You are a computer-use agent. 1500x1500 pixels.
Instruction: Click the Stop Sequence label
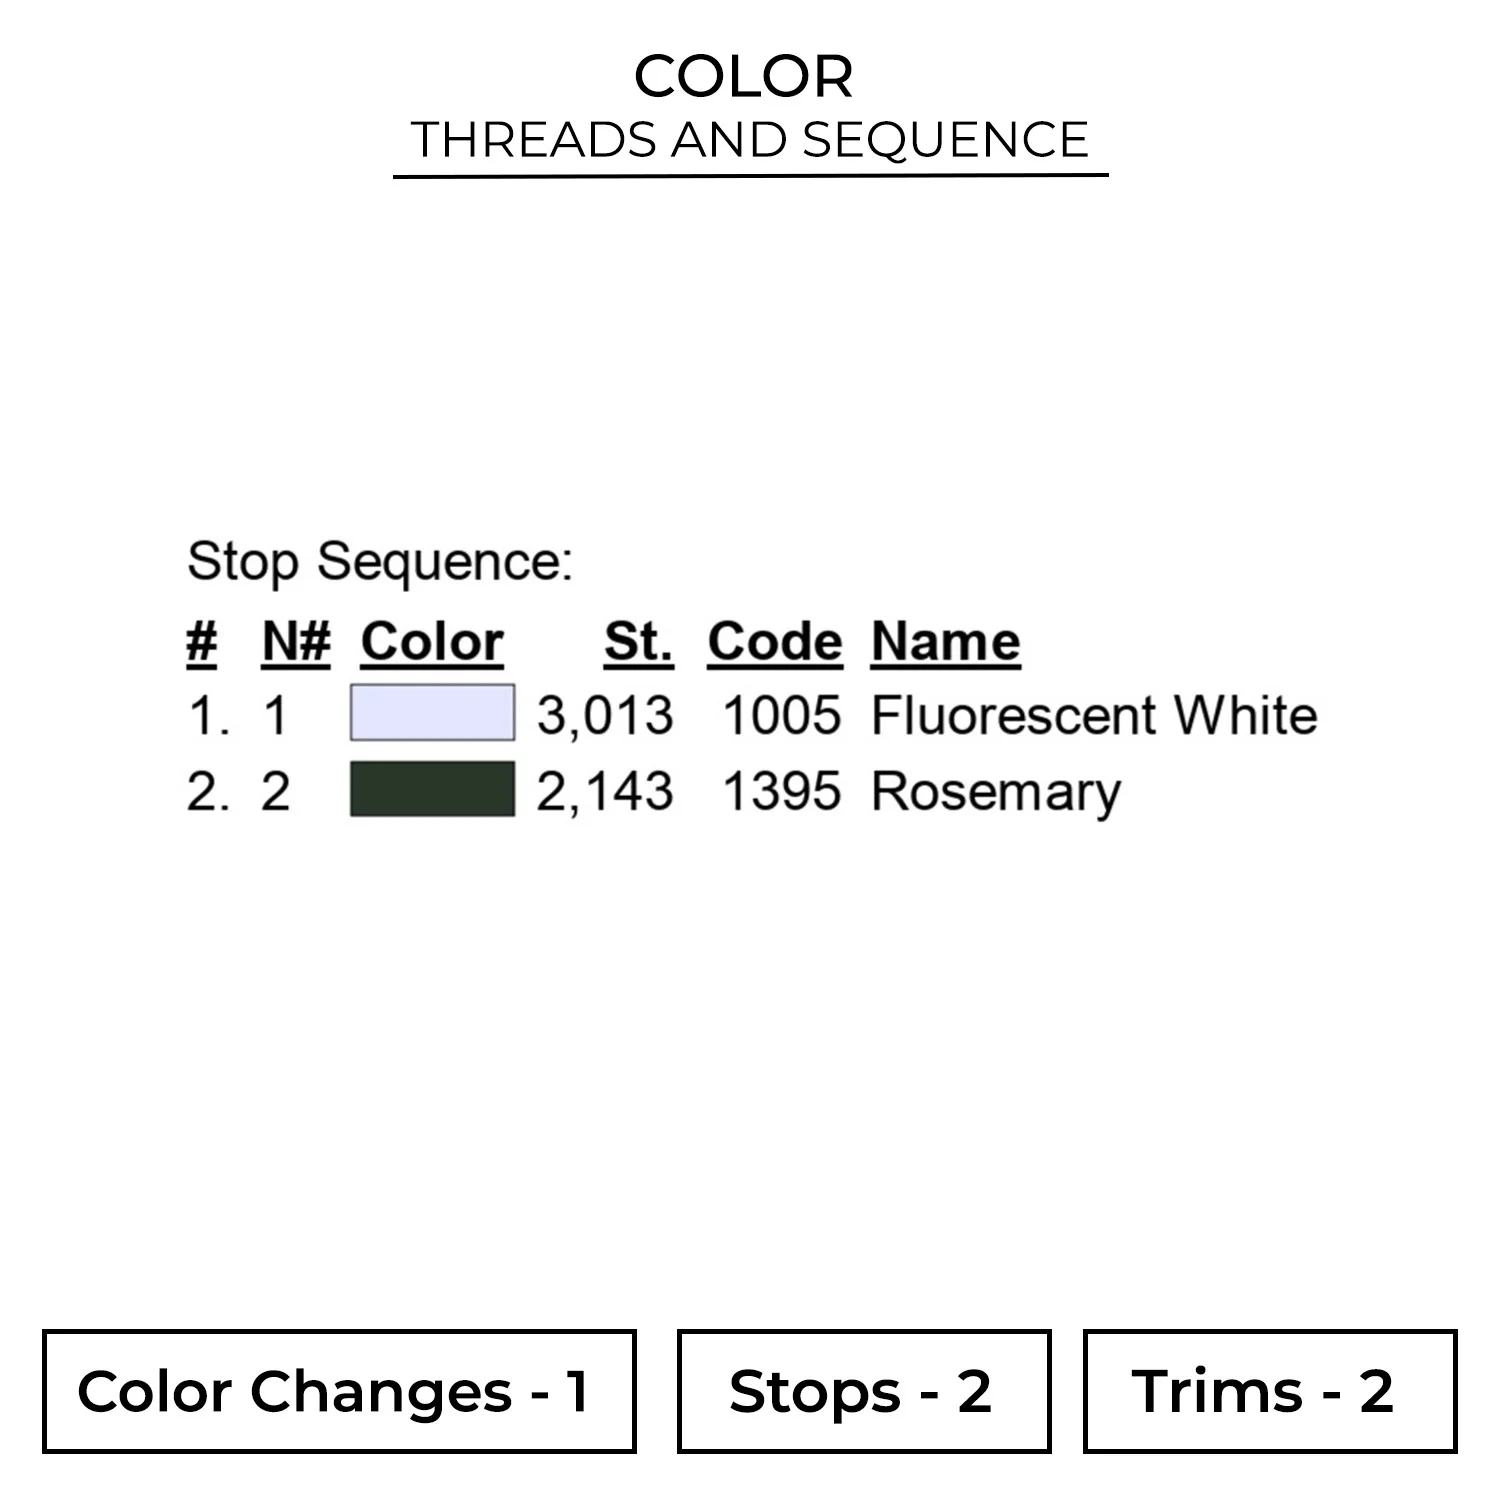pos(380,561)
